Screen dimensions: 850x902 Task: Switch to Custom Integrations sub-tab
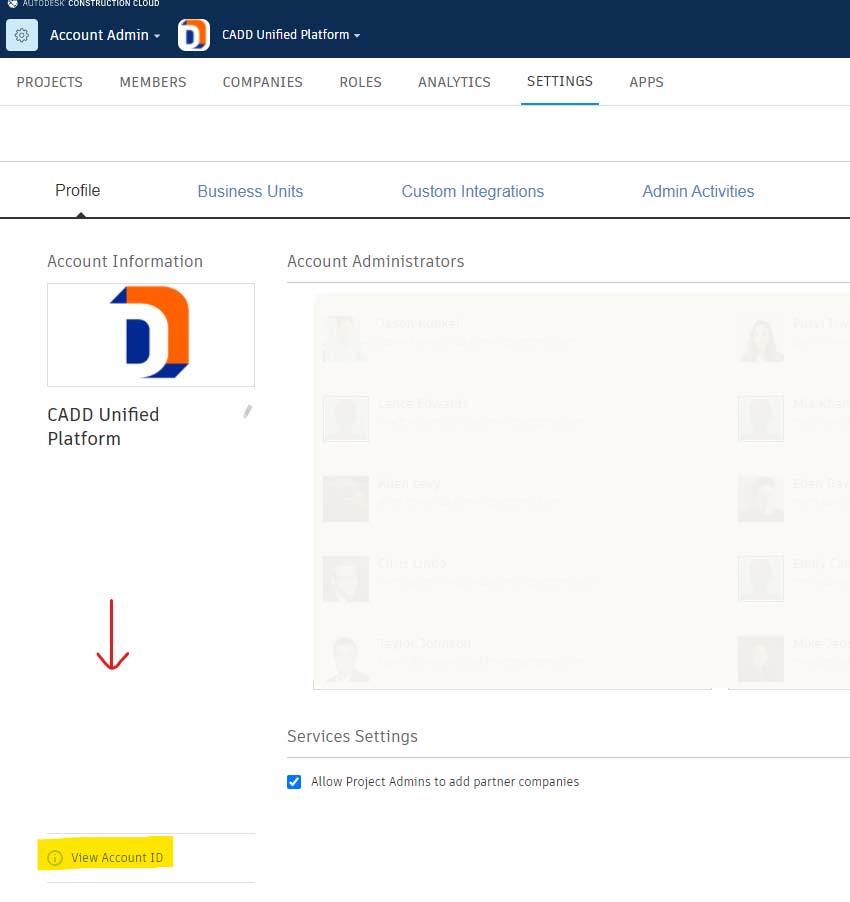473,191
